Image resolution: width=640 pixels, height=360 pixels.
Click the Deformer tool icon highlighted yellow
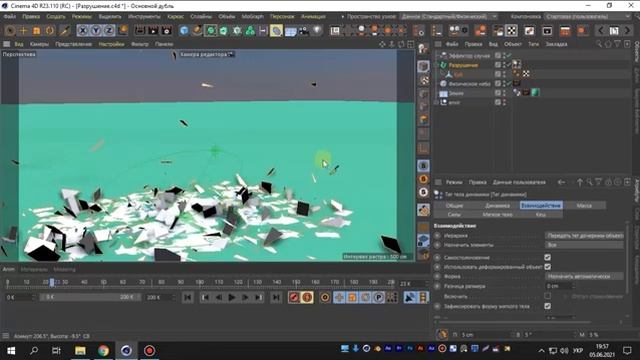276,31
